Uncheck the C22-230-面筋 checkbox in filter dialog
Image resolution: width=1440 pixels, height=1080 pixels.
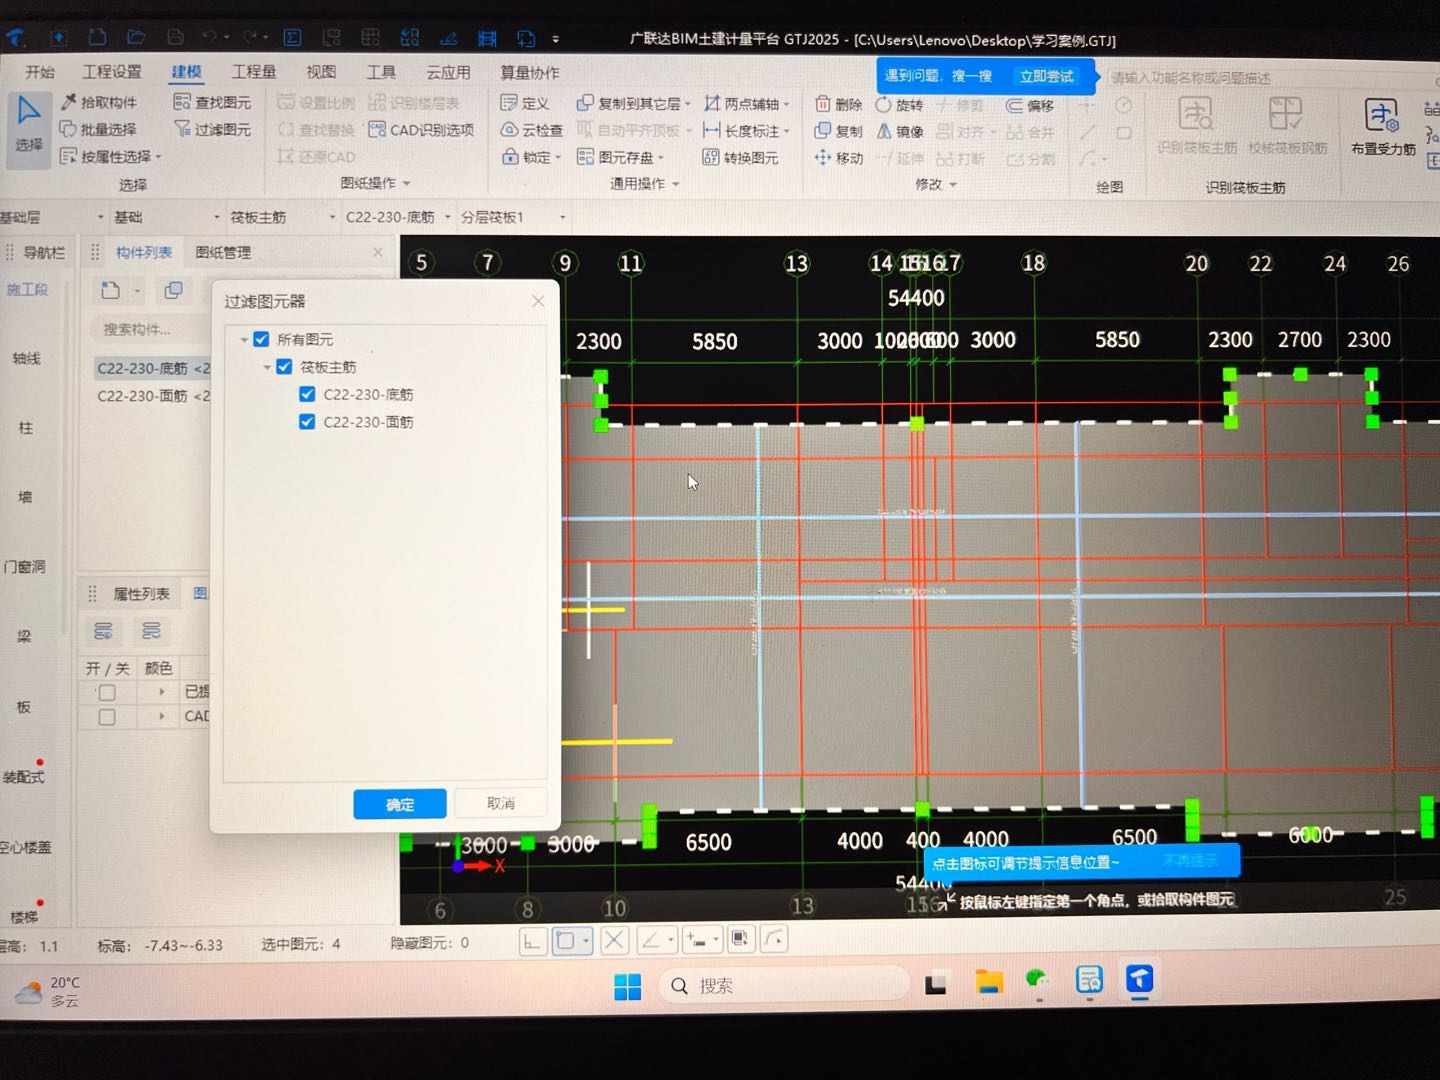307,422
